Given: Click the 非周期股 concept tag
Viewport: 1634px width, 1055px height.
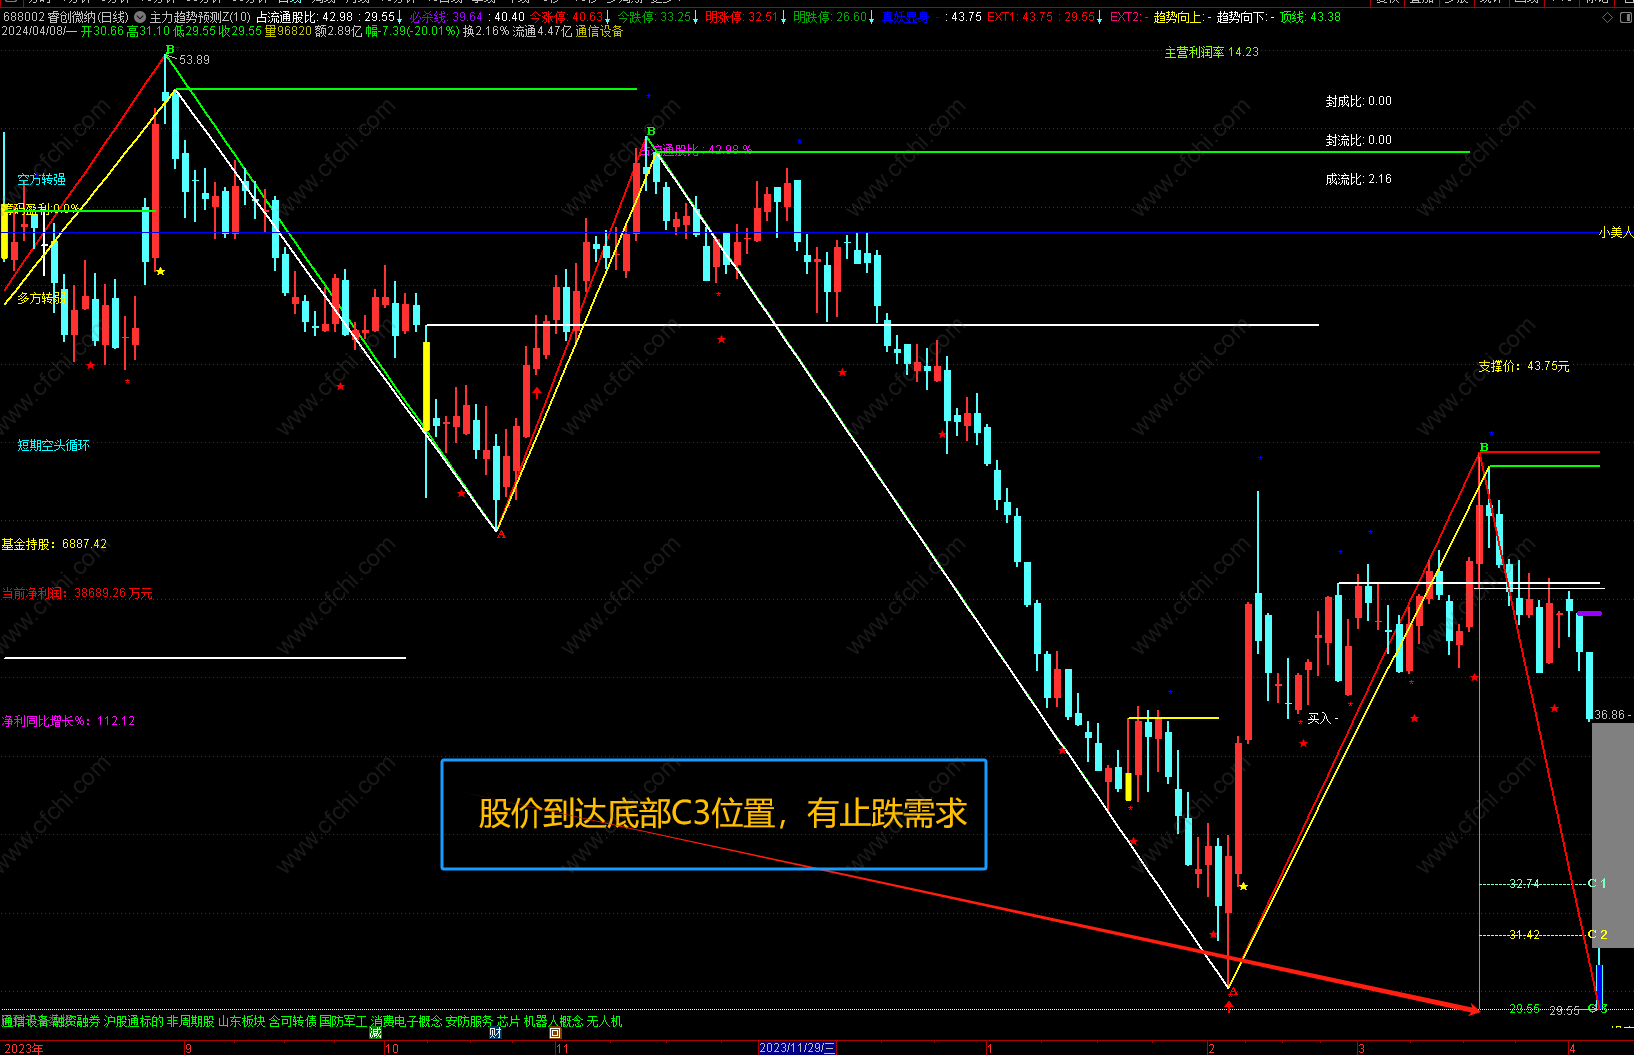Looking at the screenshot, I should click(190, 1021).
